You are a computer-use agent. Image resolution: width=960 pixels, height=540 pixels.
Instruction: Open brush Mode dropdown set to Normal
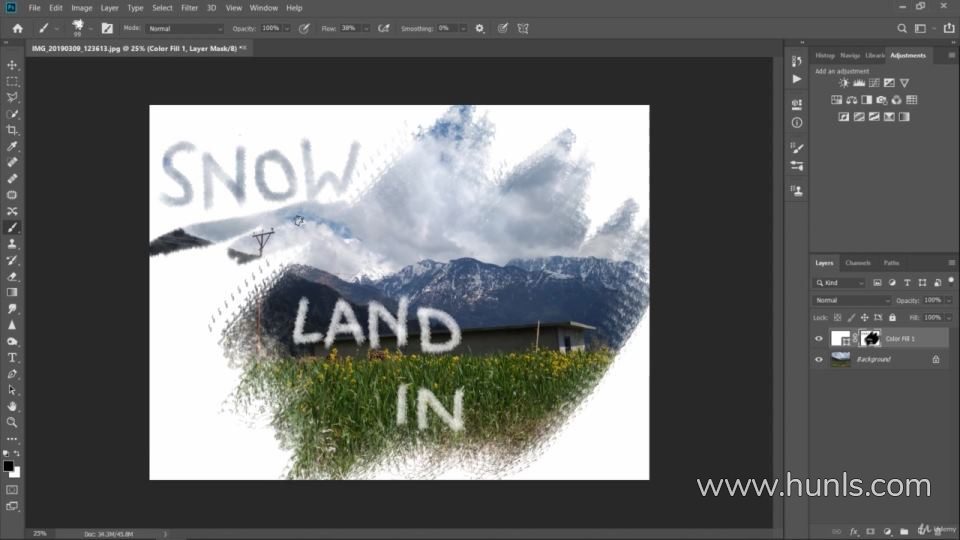184,28
